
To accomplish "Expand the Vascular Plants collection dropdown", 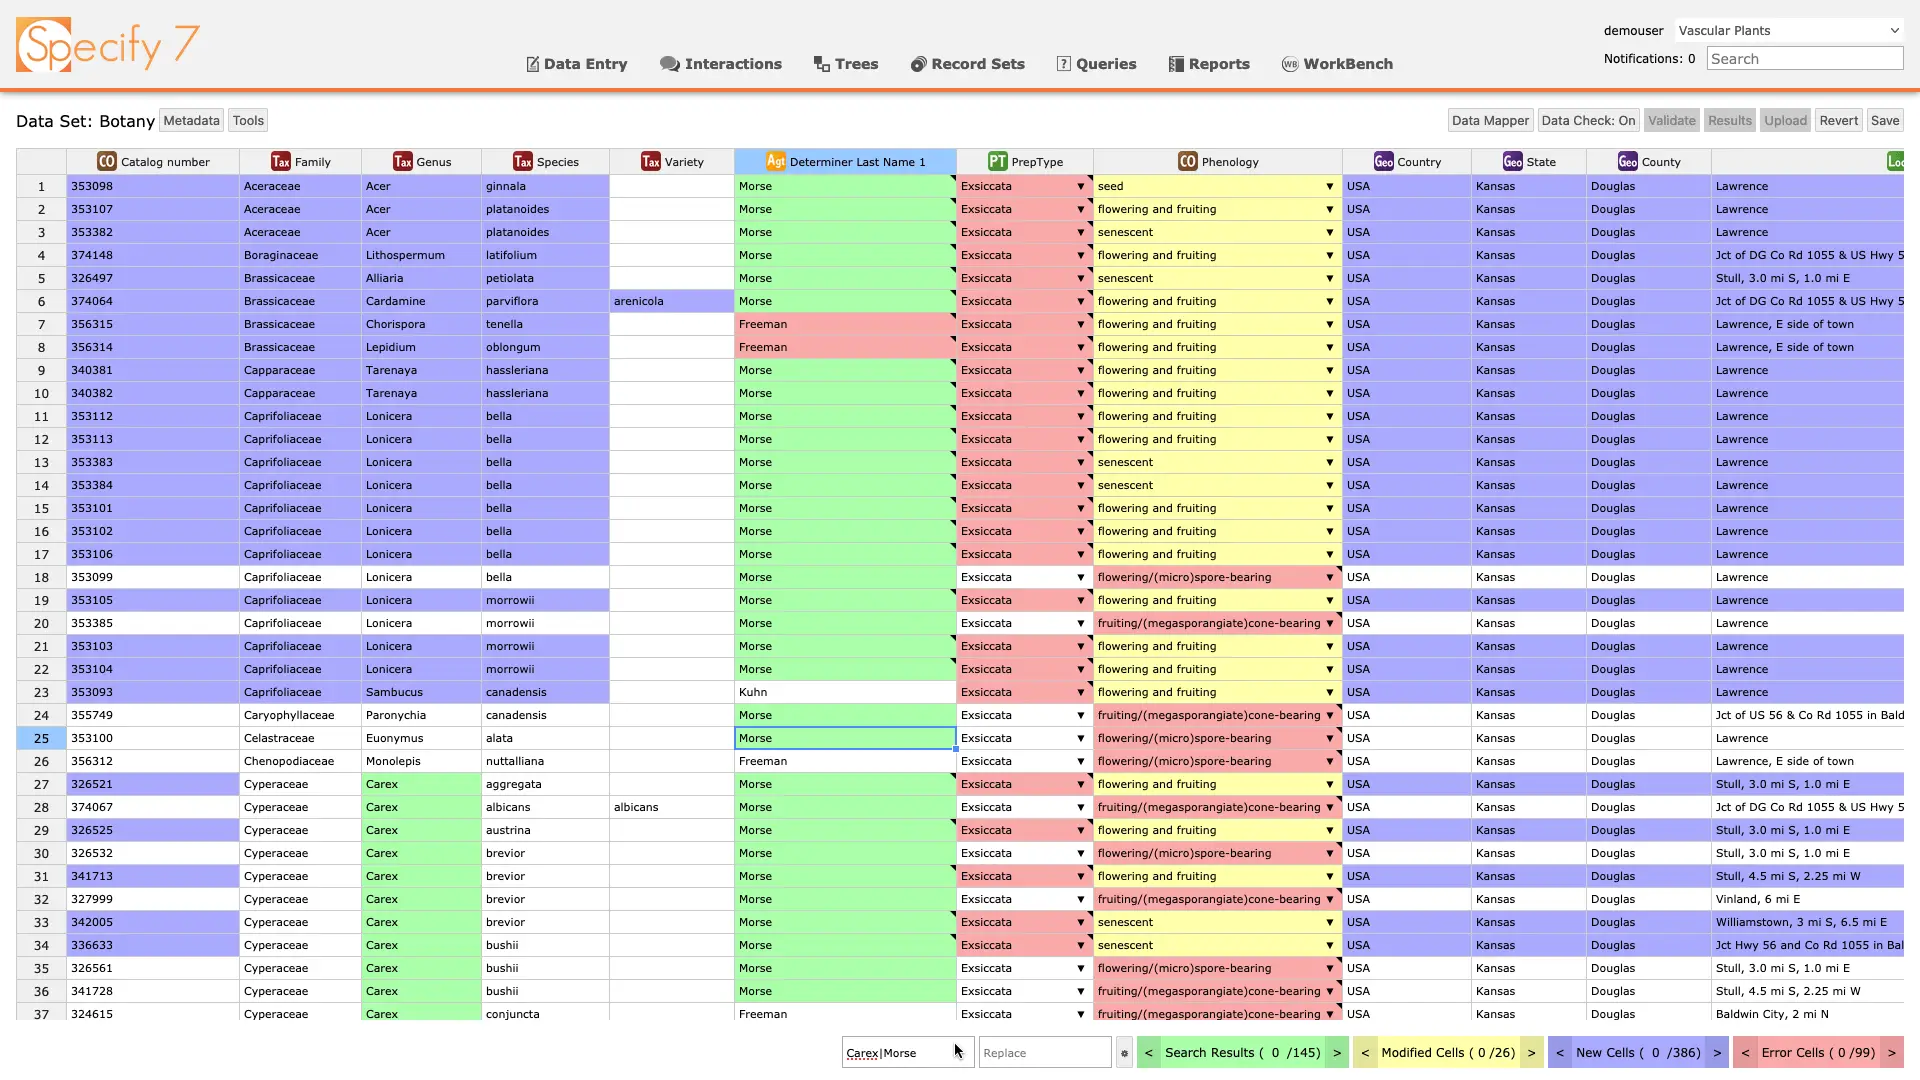I will 1788,31.
